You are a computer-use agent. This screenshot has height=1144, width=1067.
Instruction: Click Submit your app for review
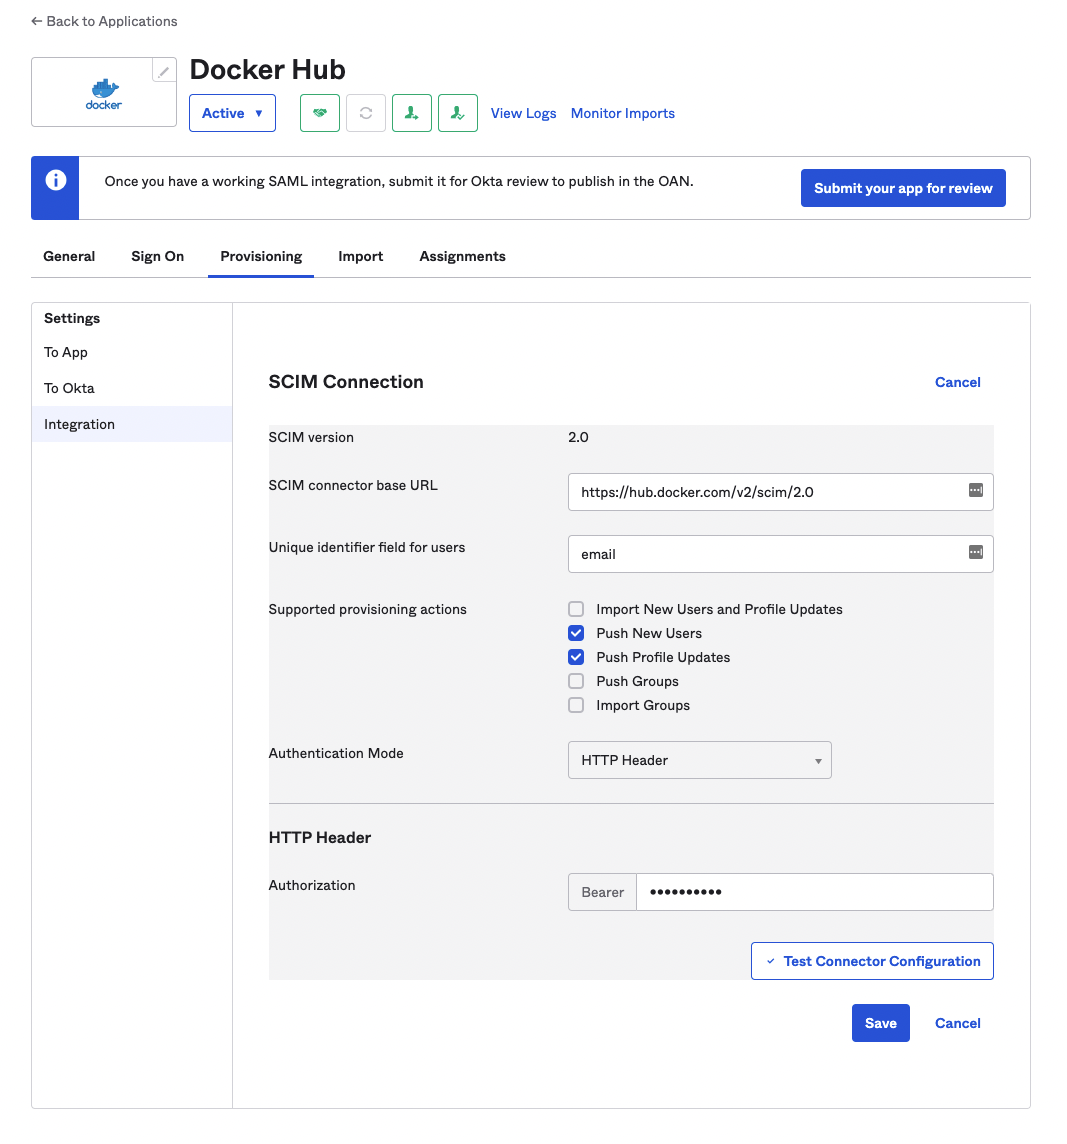click(x=903, y=188)
